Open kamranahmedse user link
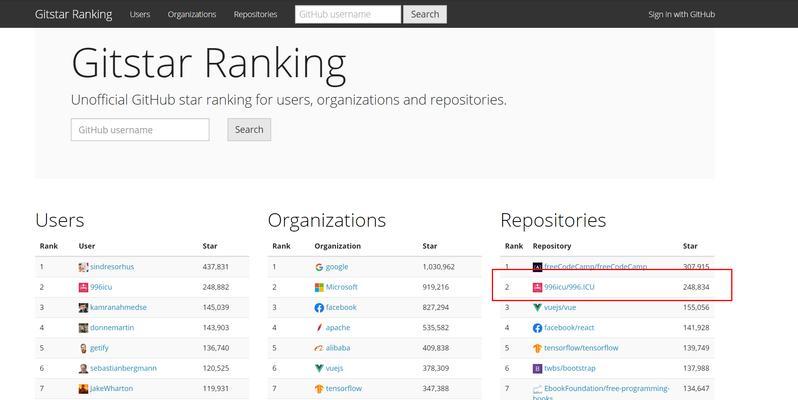Viewport: 798px width, 400px height. [x=118, y=307]
